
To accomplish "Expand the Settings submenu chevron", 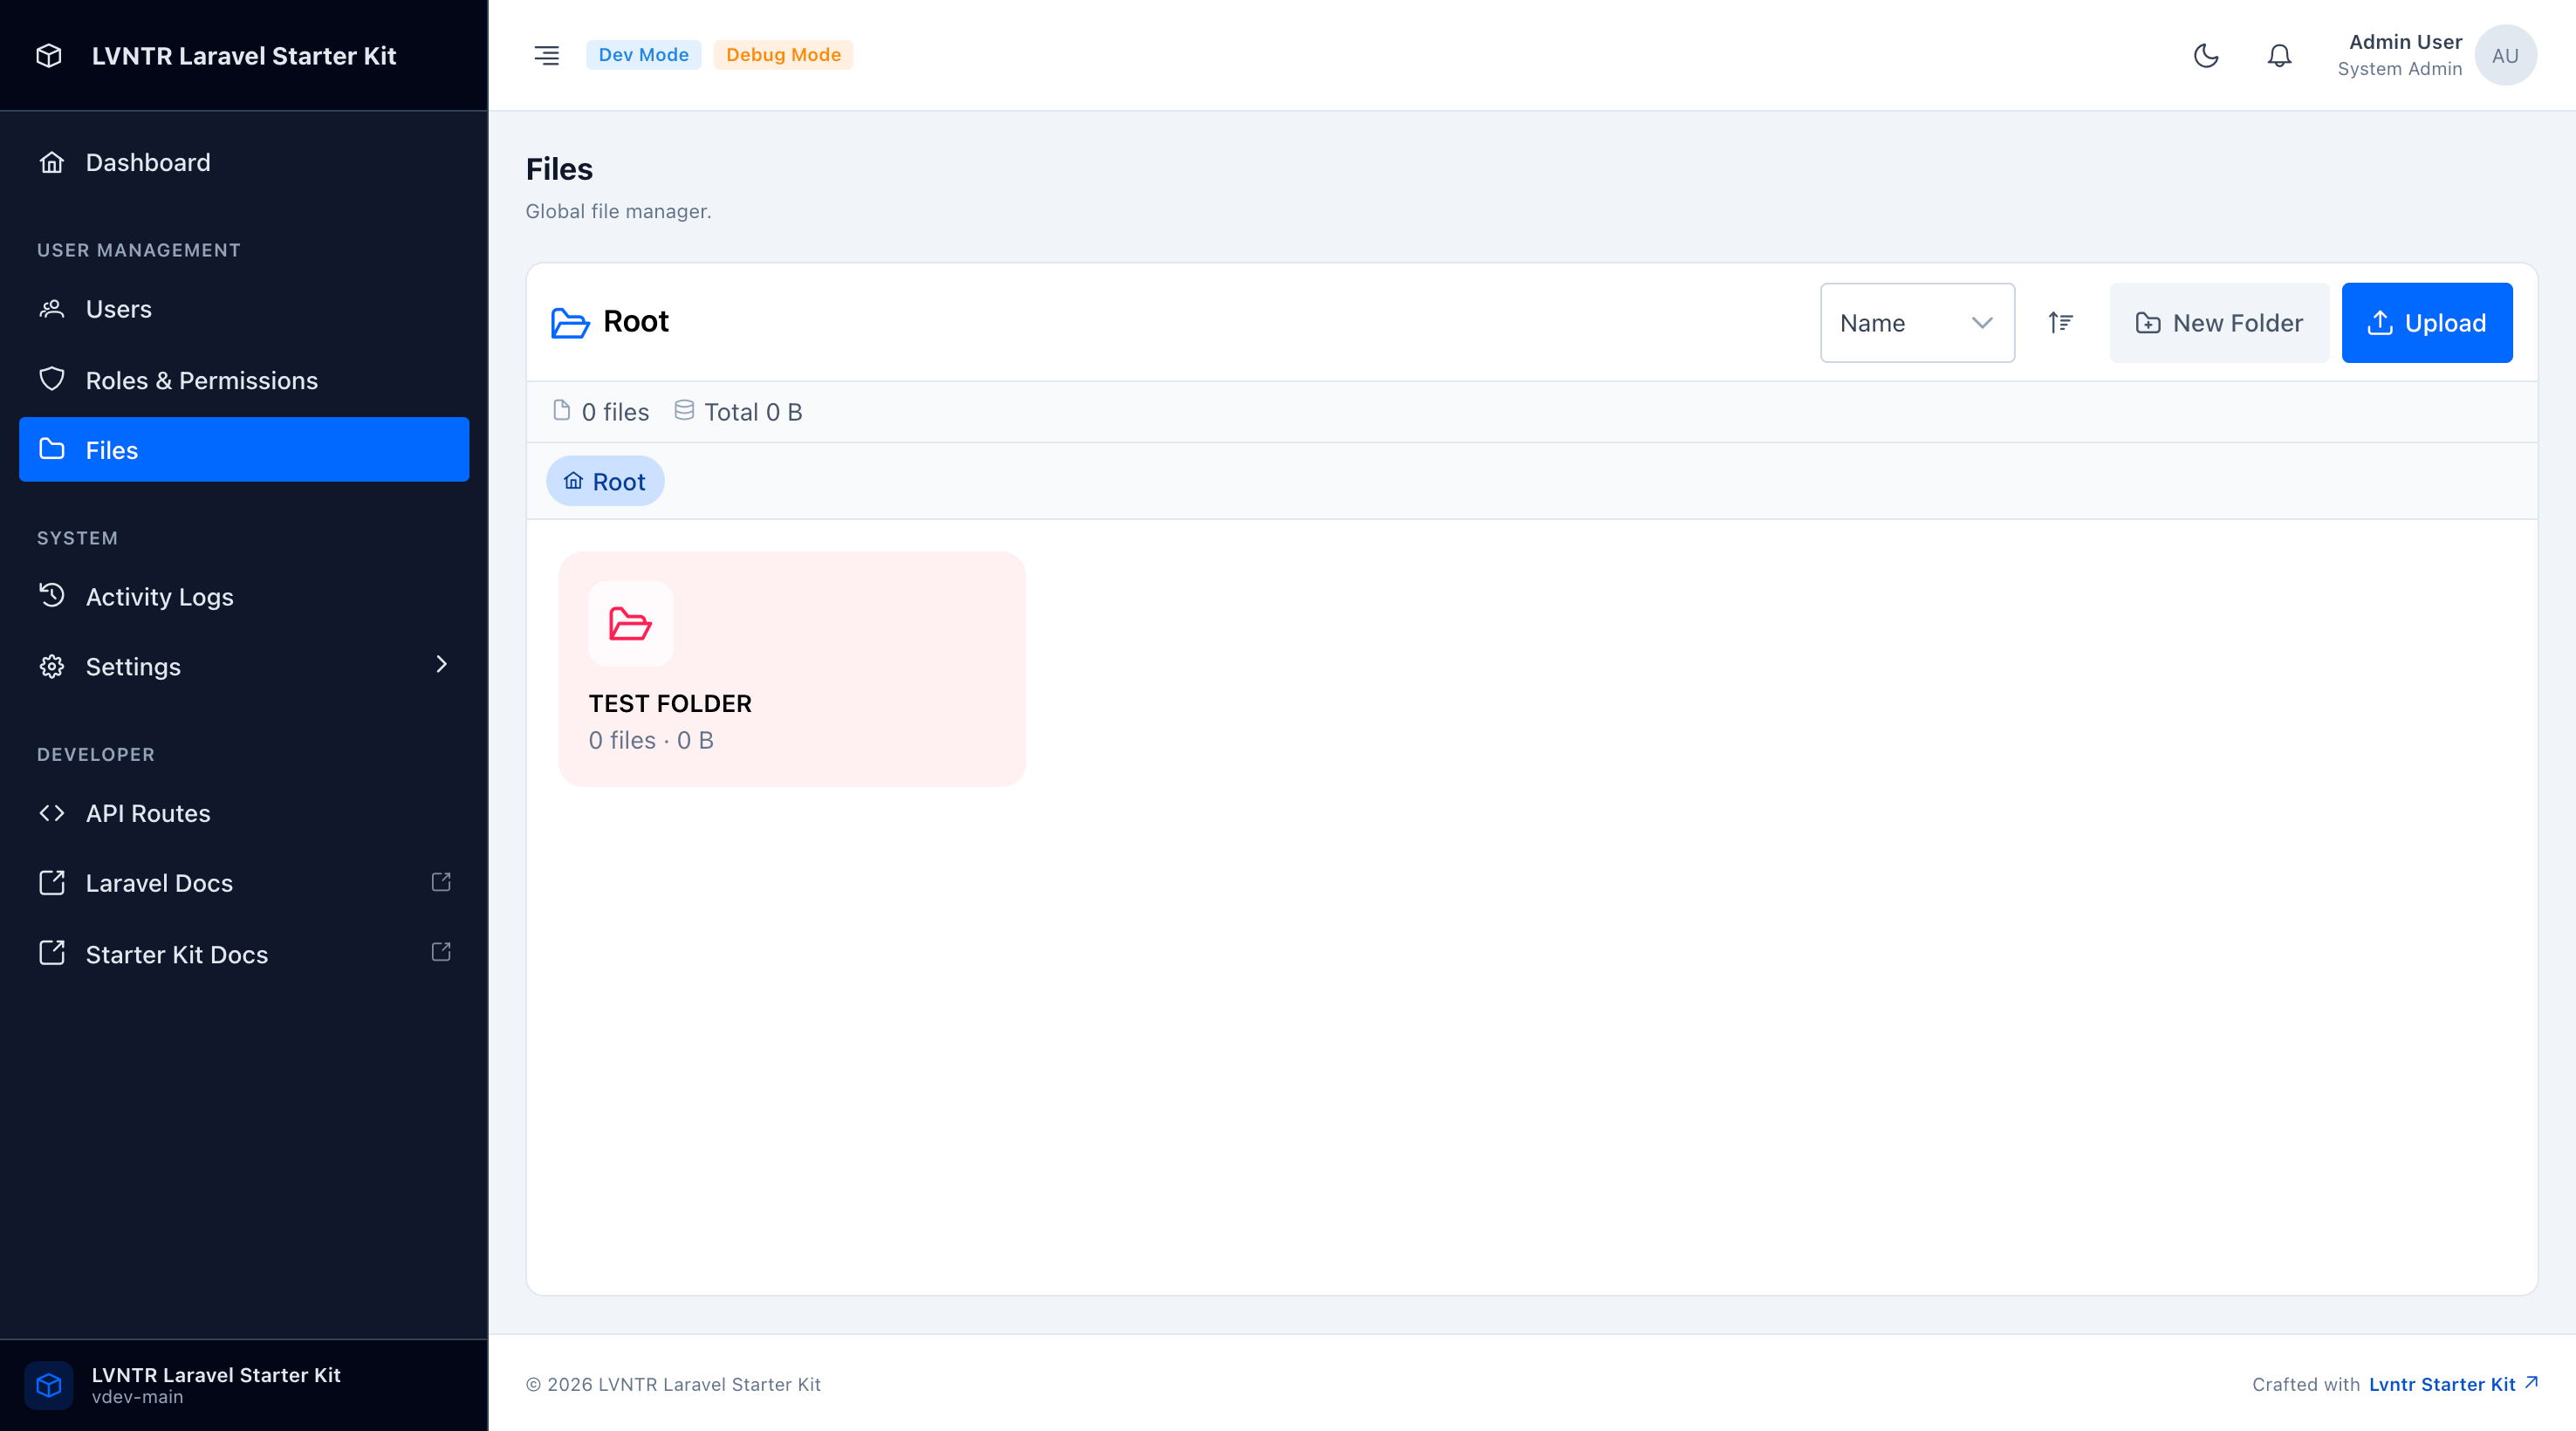I will point(441,664).
